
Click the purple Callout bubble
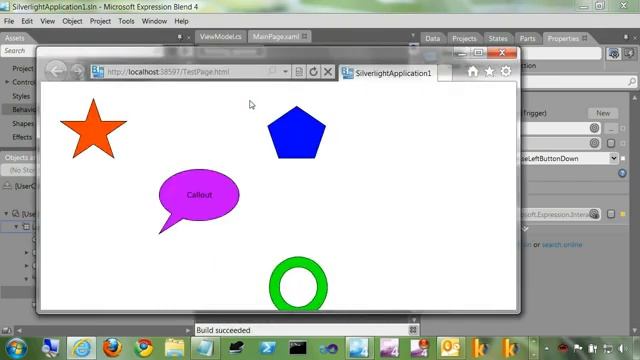click(x=199, y=195)
